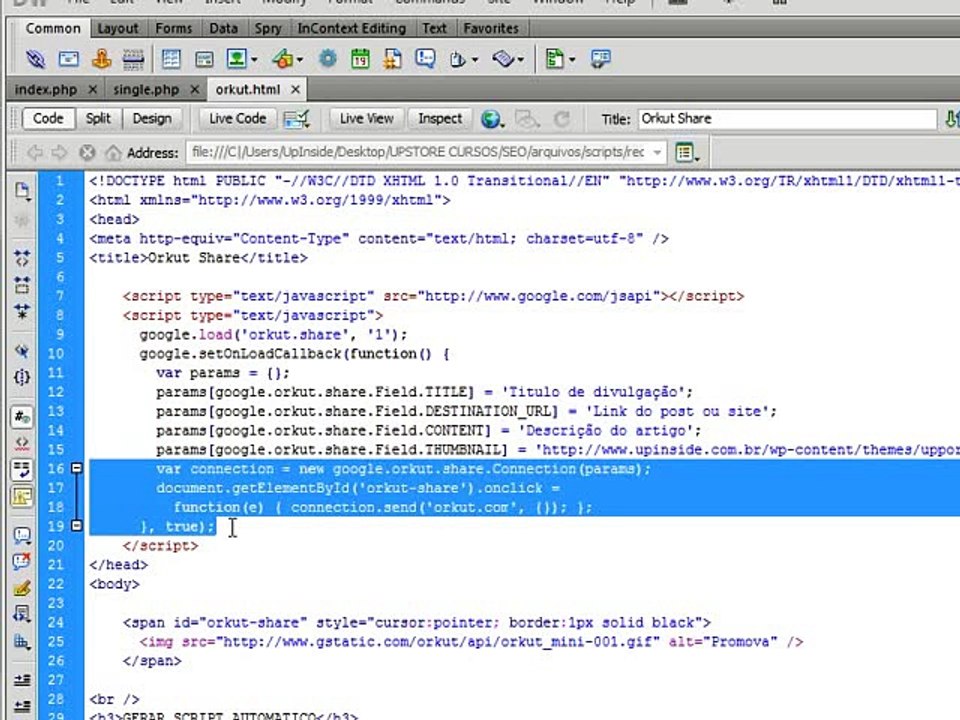960x720 pixels.
Task: Collapse Full Tag in coding toolbar
Action: 22,258
